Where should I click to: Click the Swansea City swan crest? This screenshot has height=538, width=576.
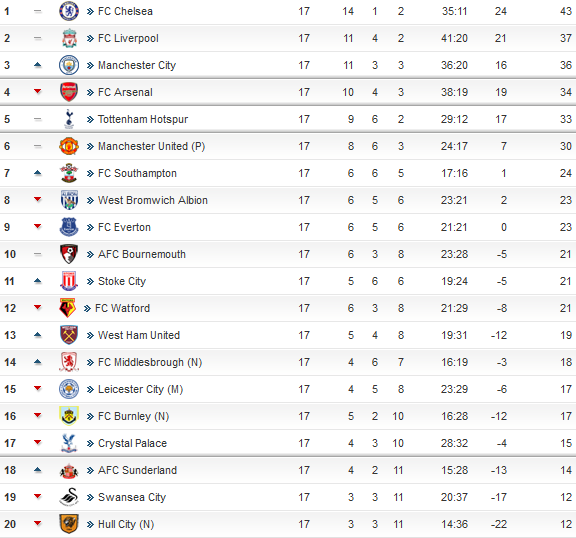(69, 497)
